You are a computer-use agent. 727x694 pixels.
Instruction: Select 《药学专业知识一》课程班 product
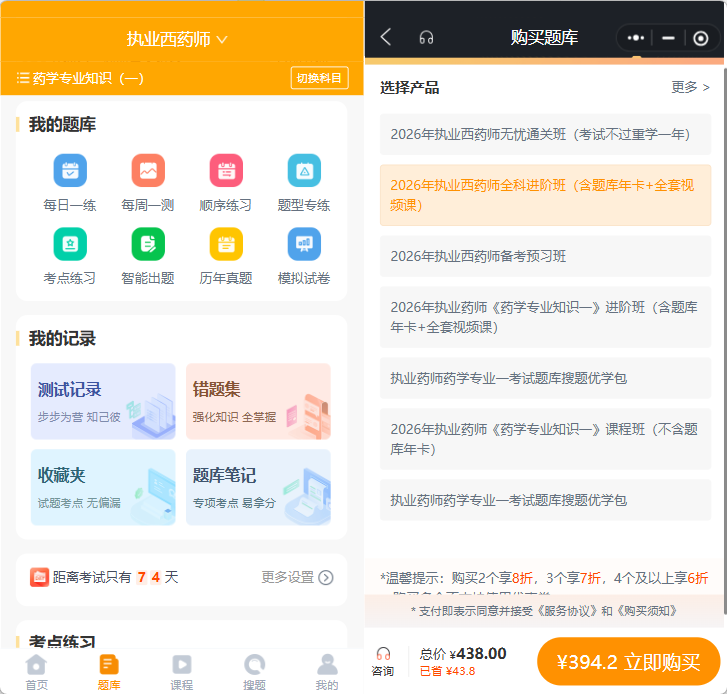pyautogui.click(x=545, y=439)
